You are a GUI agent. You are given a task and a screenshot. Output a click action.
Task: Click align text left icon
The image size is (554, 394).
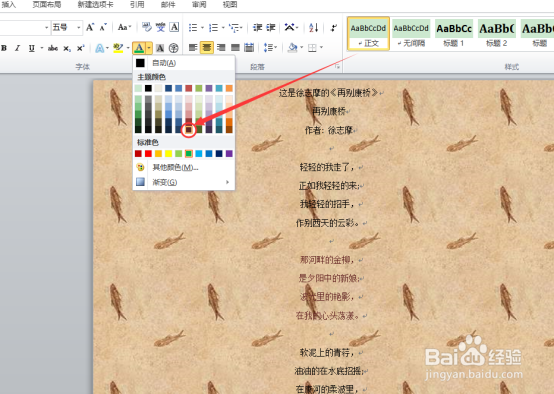point(193,47)
